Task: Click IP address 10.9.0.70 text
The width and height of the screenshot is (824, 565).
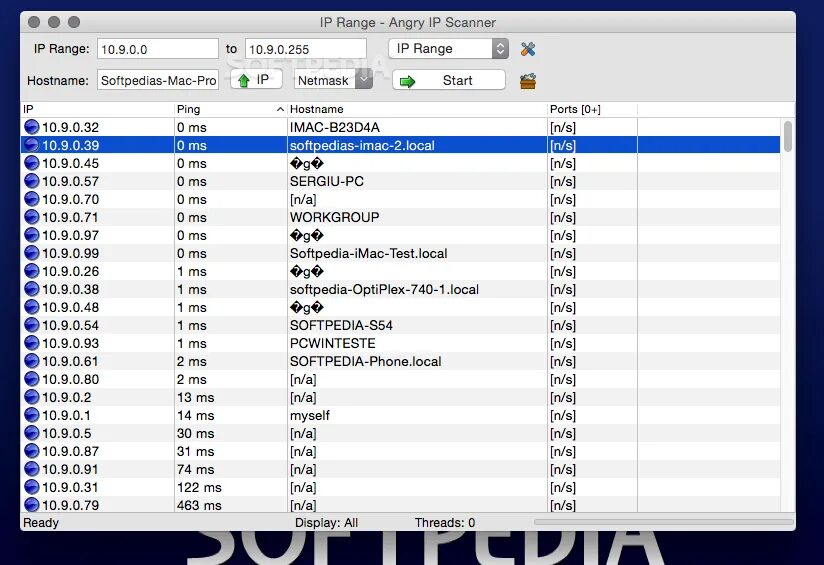Action: pyautogui.click(x=70, y=199)
